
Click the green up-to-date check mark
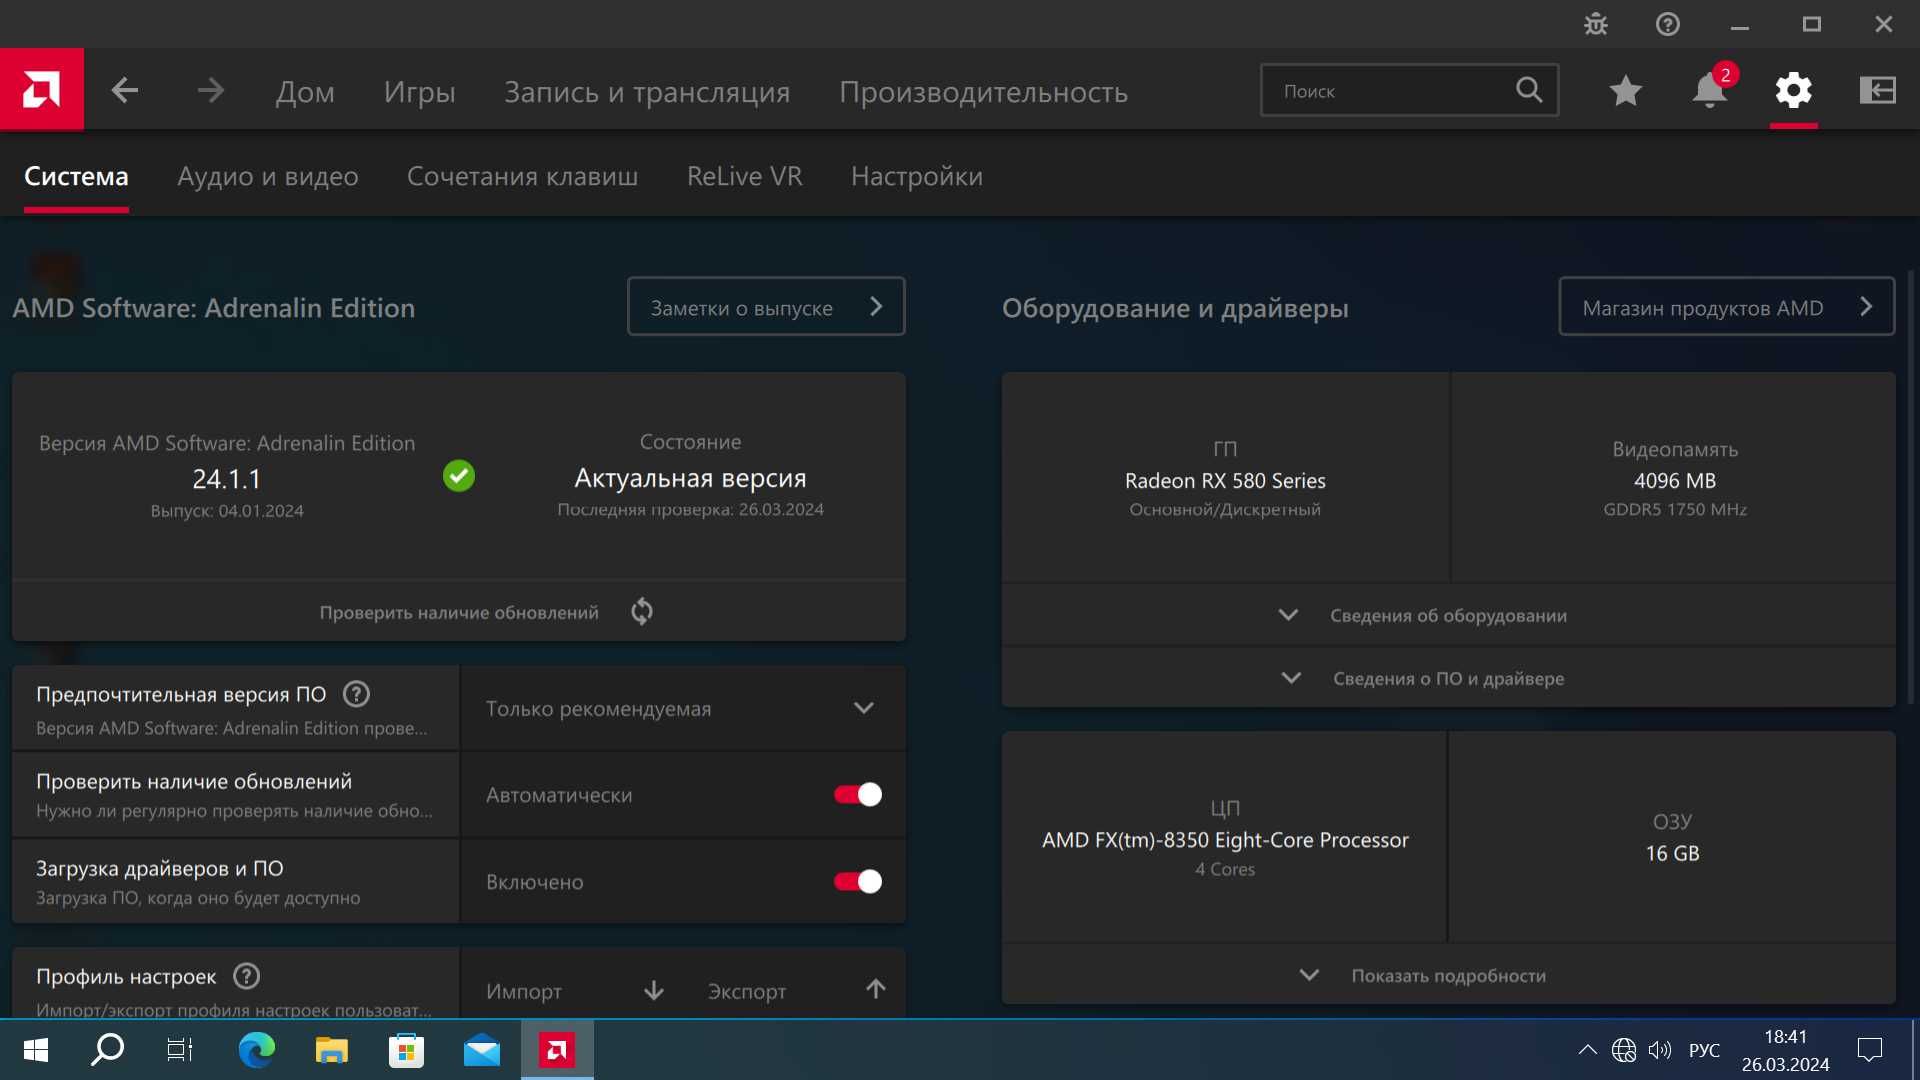[459, 476]
